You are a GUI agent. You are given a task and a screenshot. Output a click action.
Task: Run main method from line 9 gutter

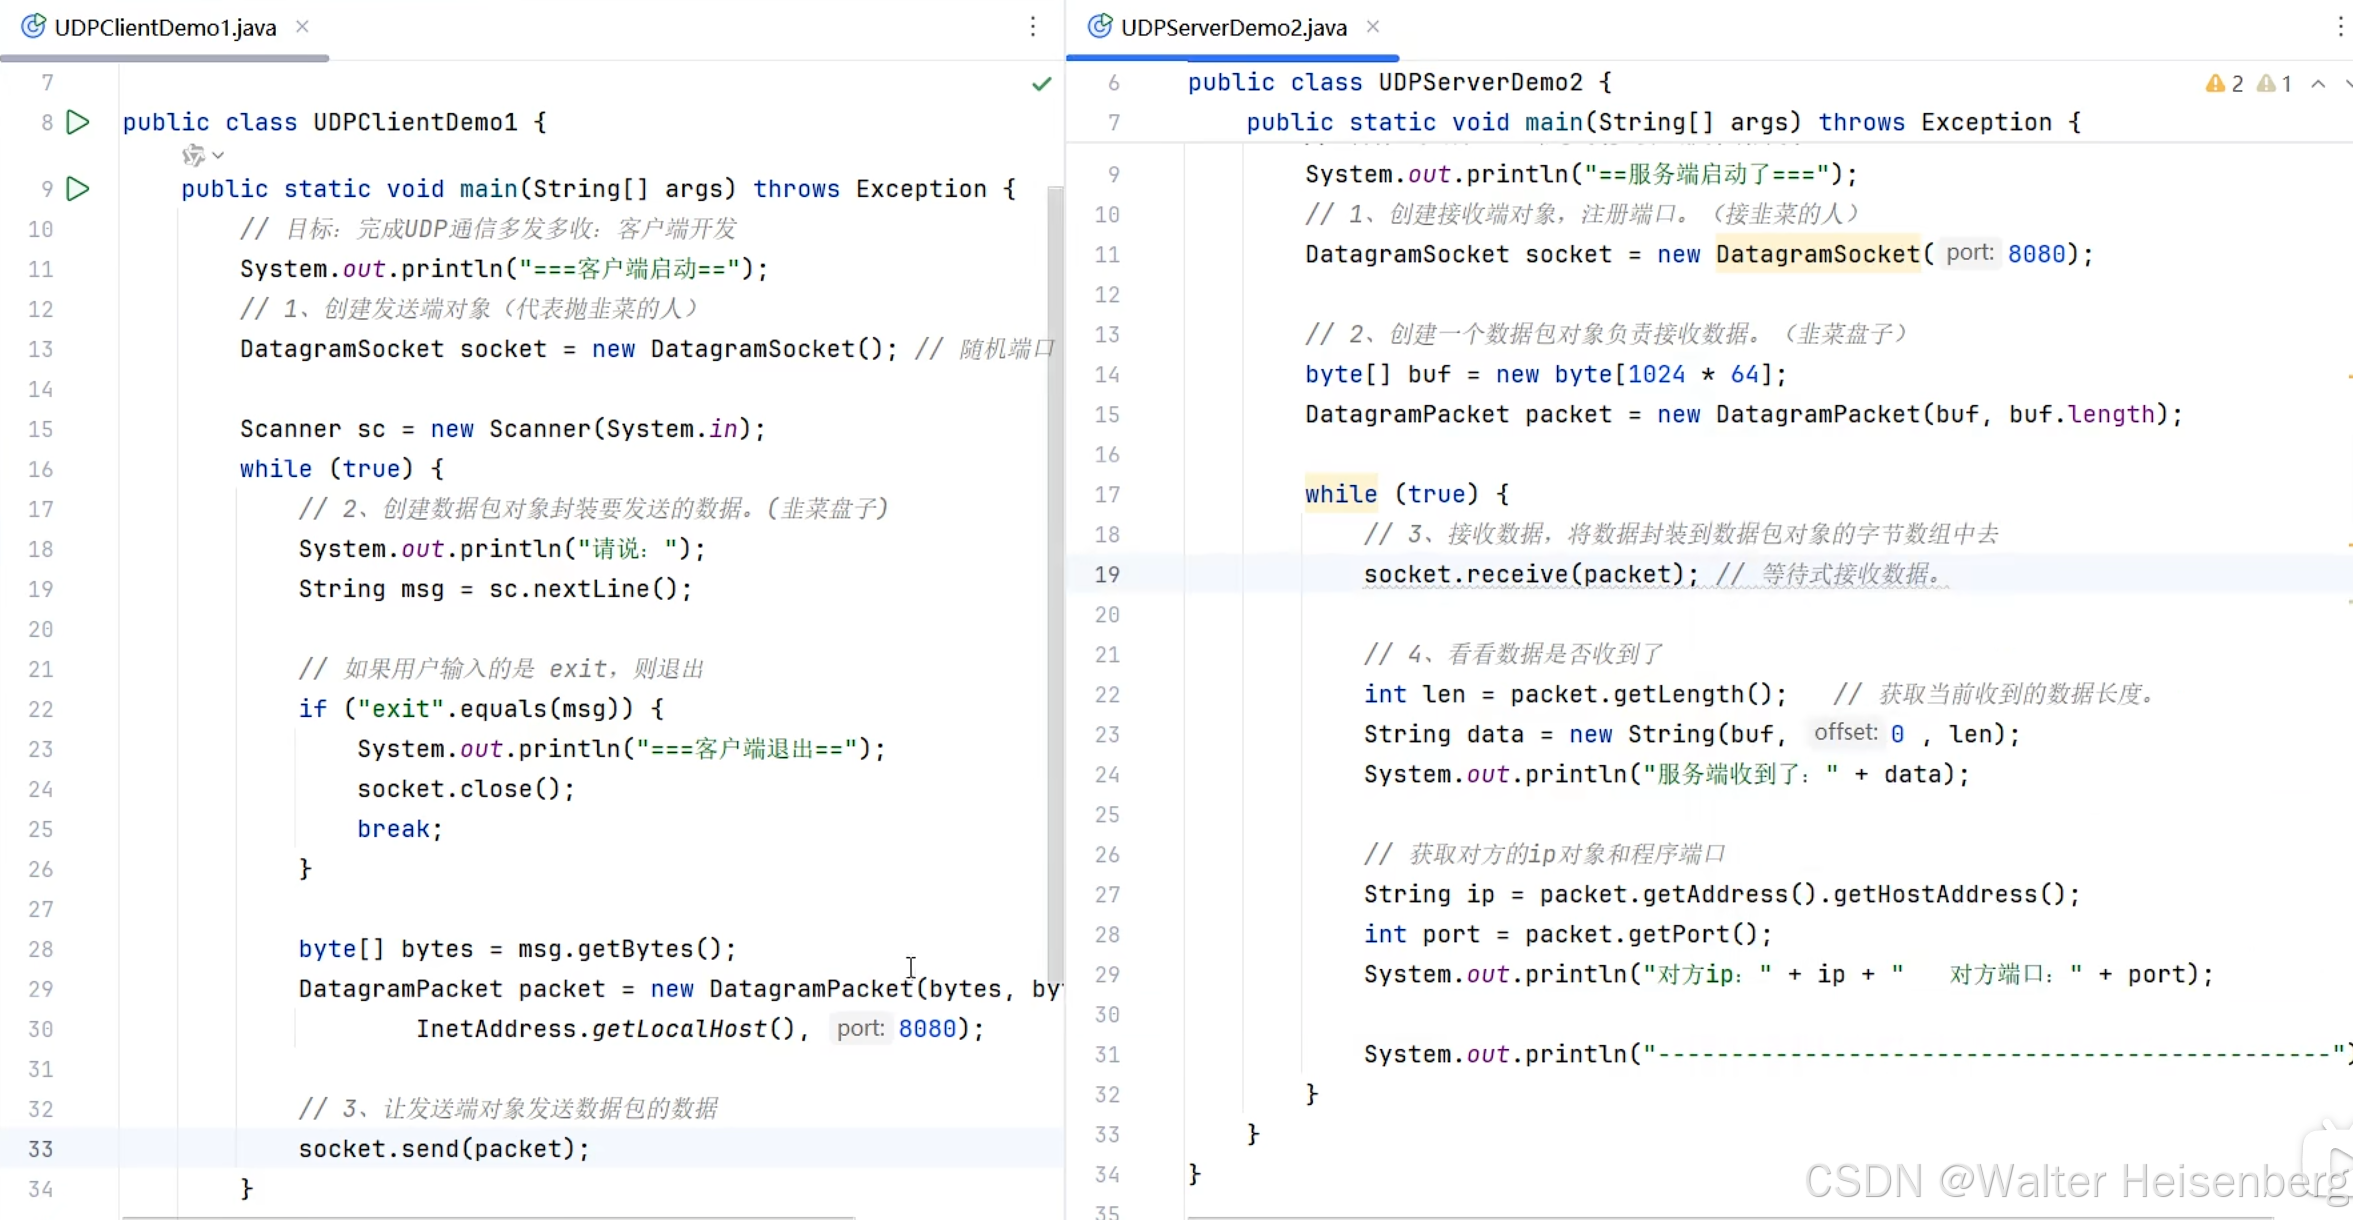[78, 189]
